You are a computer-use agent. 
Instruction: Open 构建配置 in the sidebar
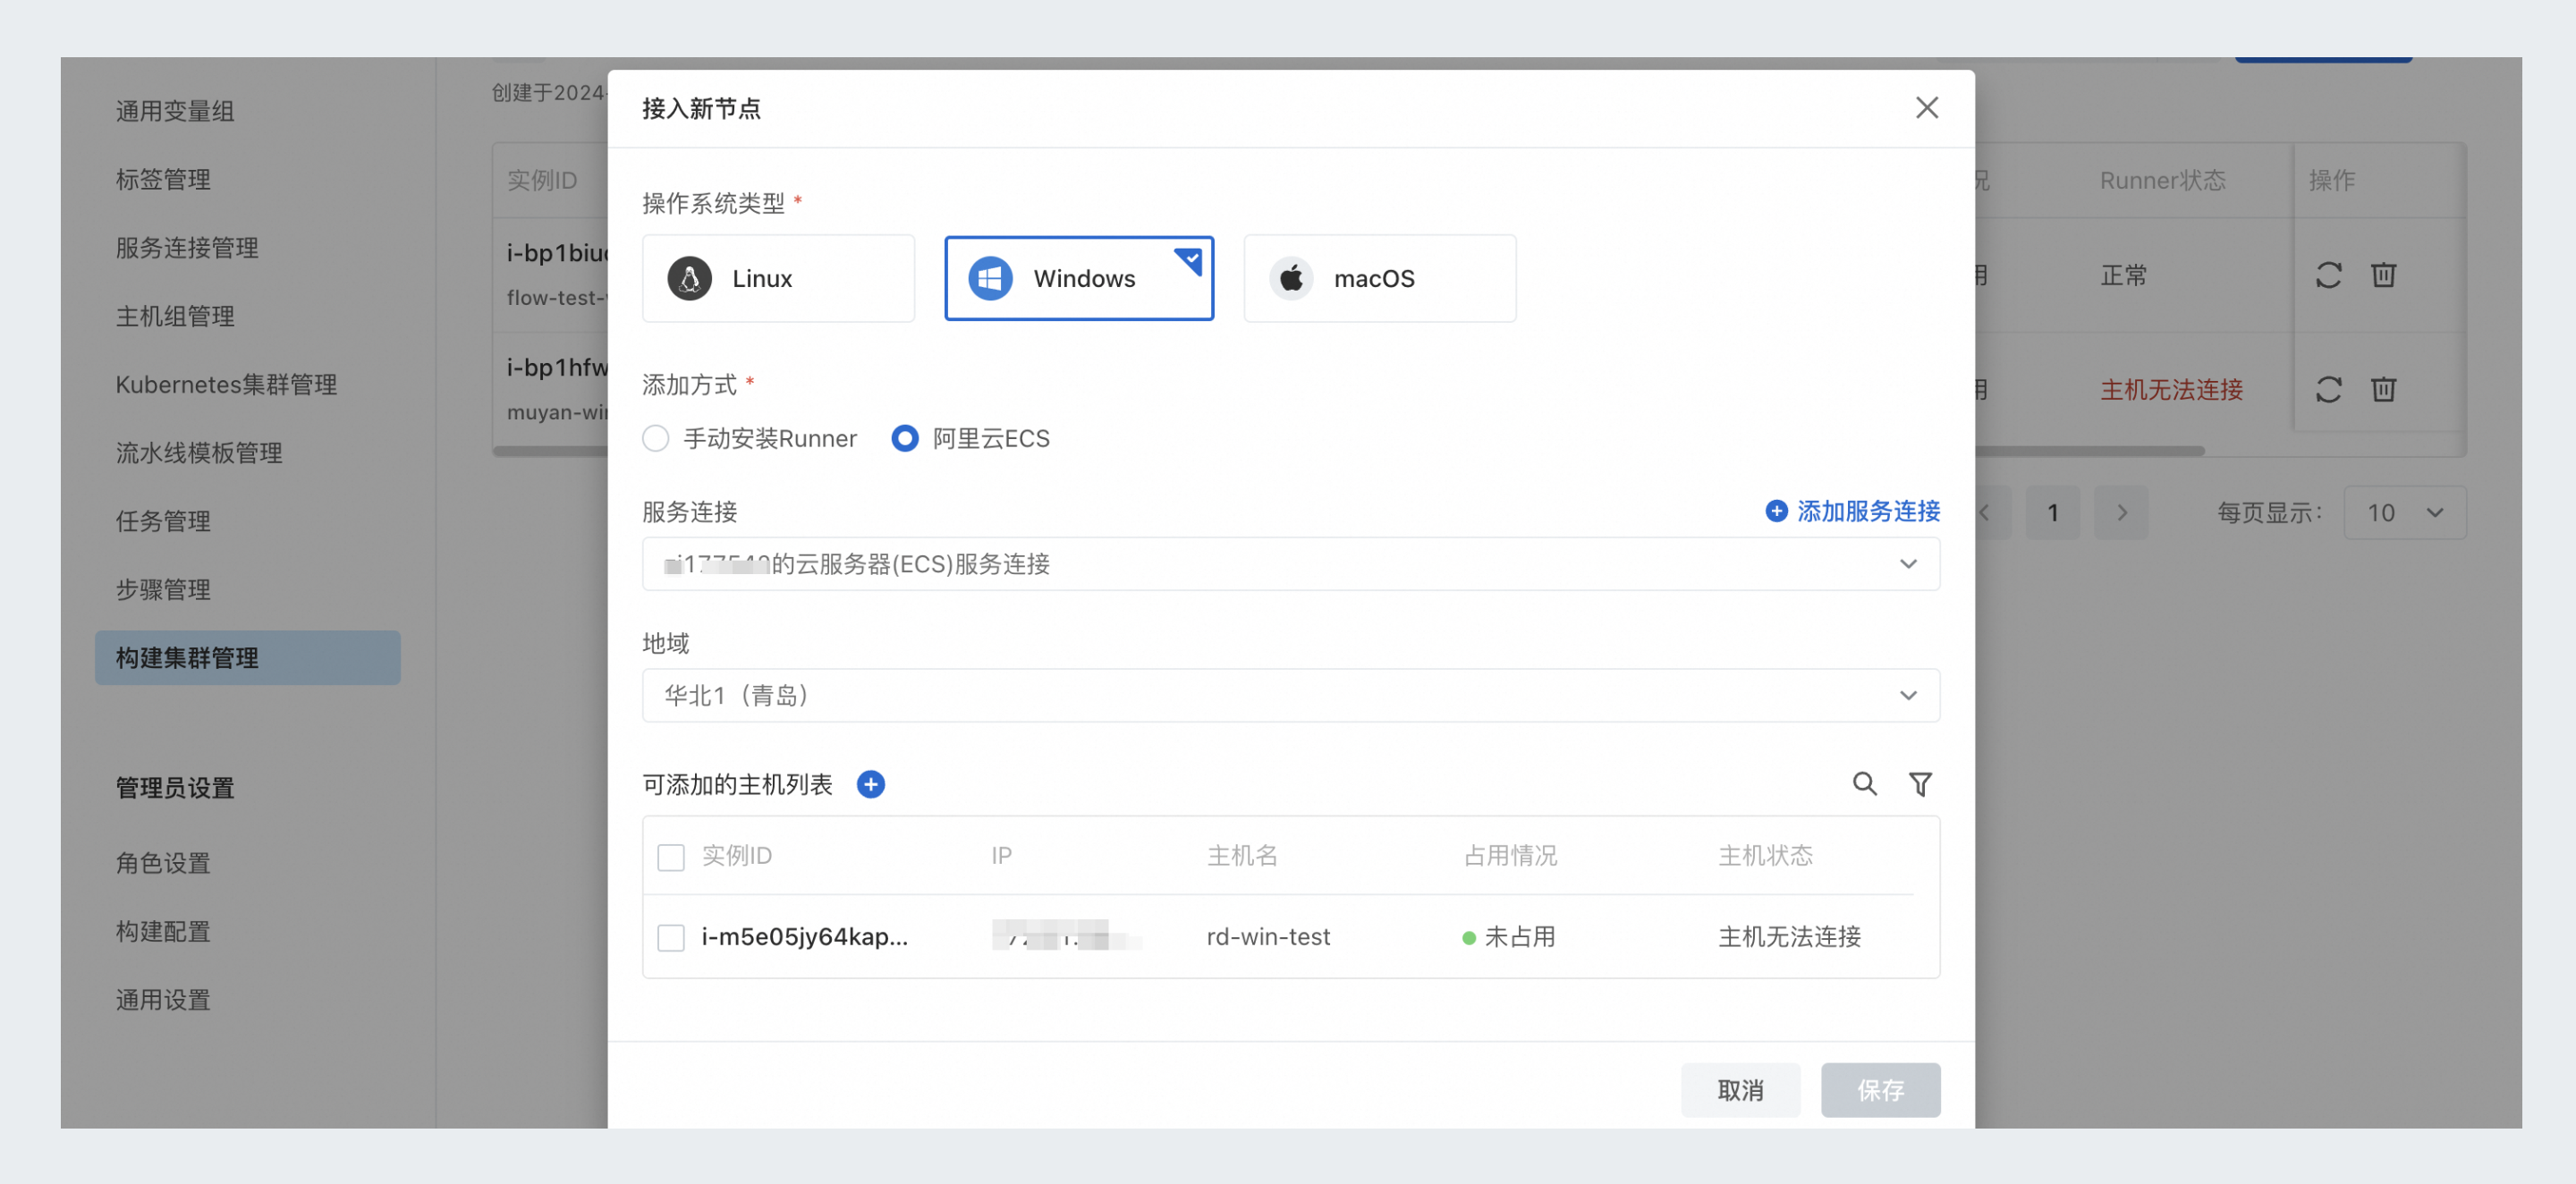pos(163,931)
